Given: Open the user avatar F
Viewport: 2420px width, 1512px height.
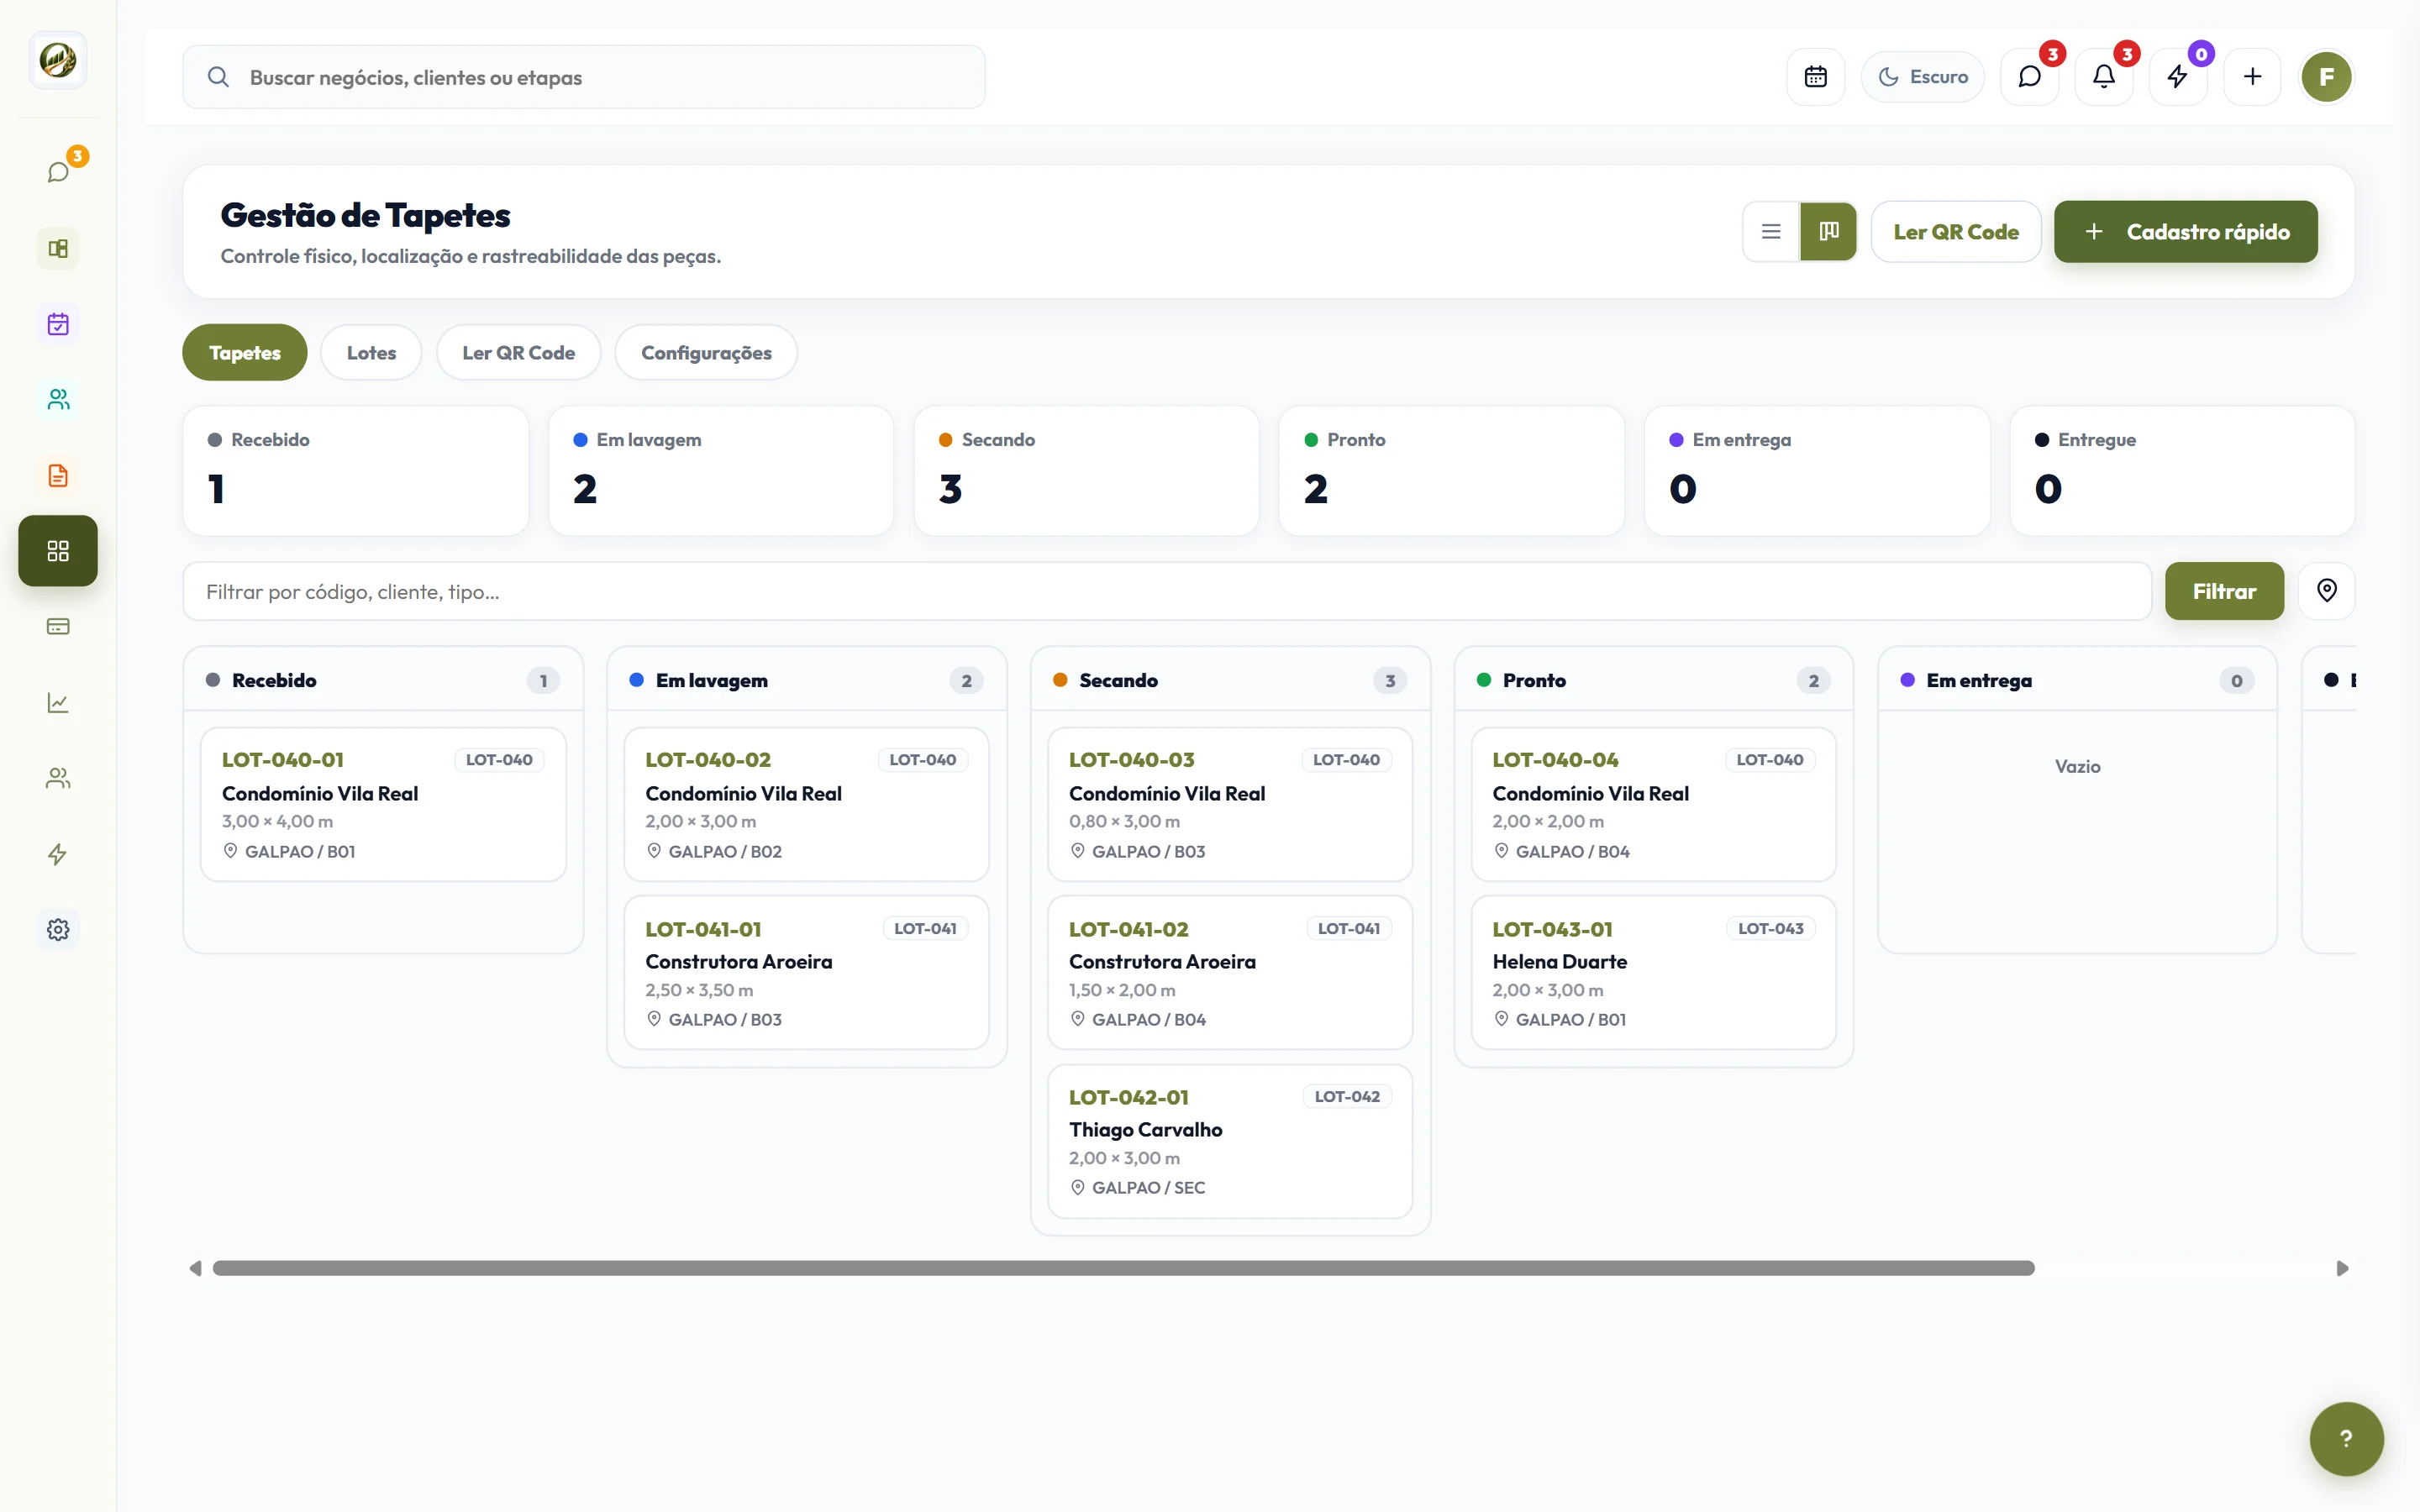Looking at the screenshot, I should [2326, 77].
